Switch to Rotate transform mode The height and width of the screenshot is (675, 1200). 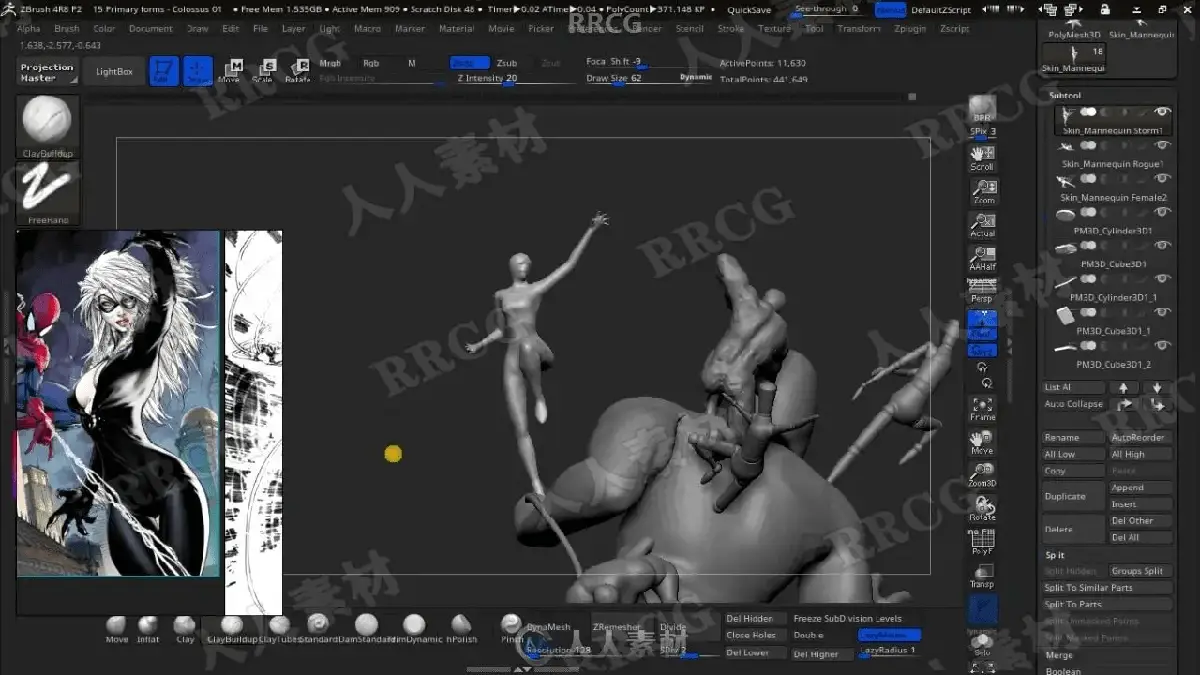click(x=297, y=71)
